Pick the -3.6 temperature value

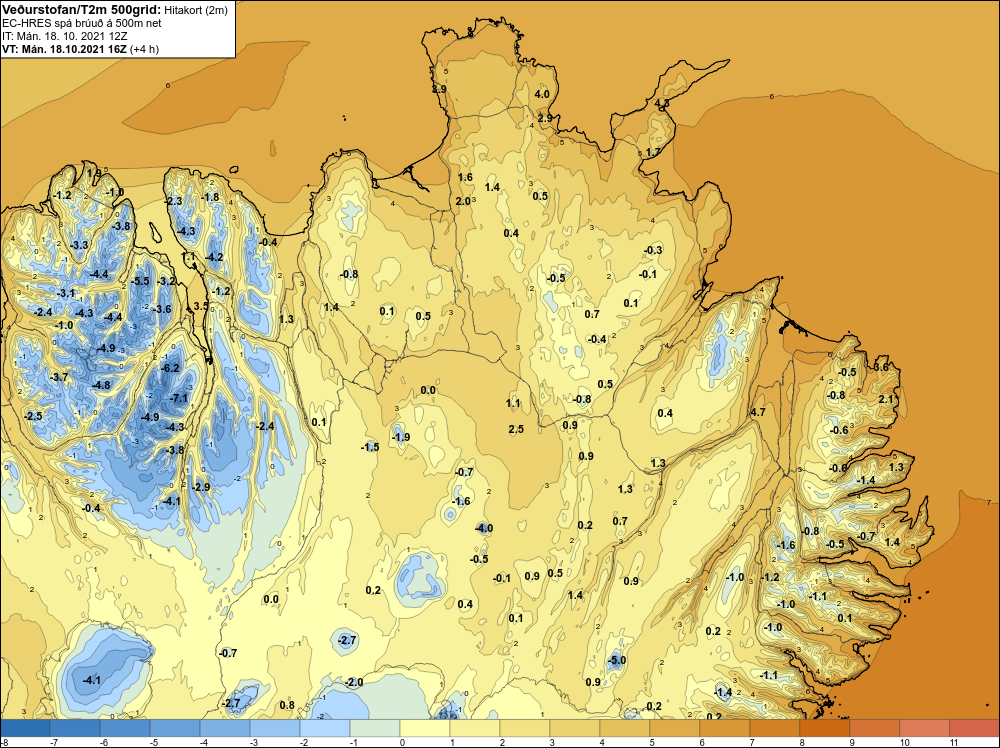tap(163, 309)
